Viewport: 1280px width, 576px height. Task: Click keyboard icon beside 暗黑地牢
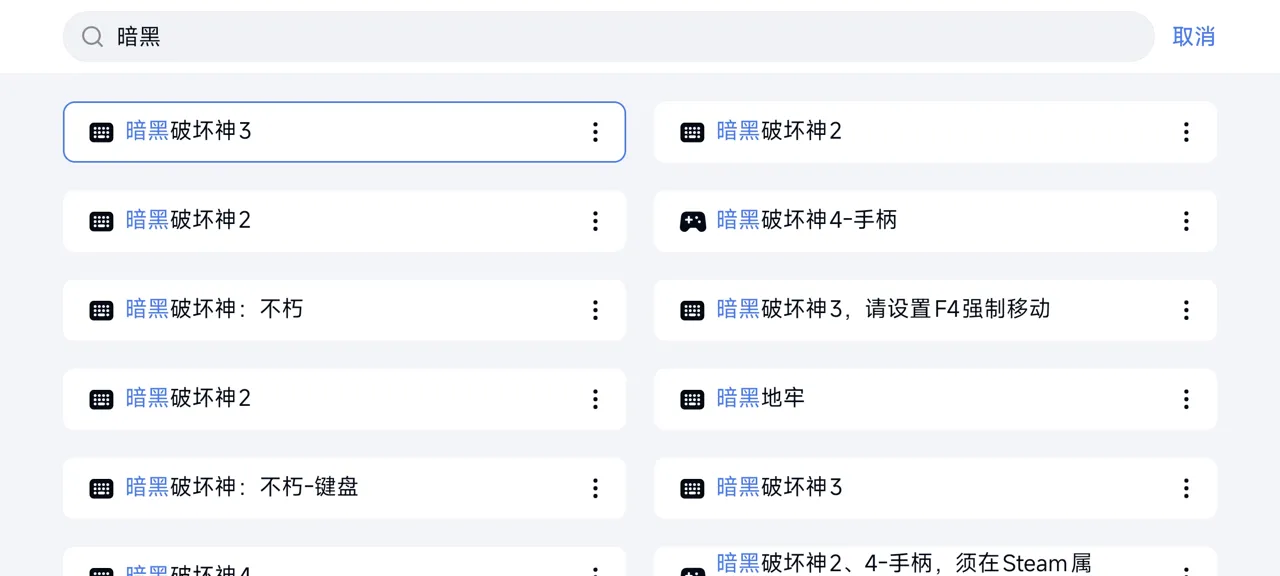[693, 399]
